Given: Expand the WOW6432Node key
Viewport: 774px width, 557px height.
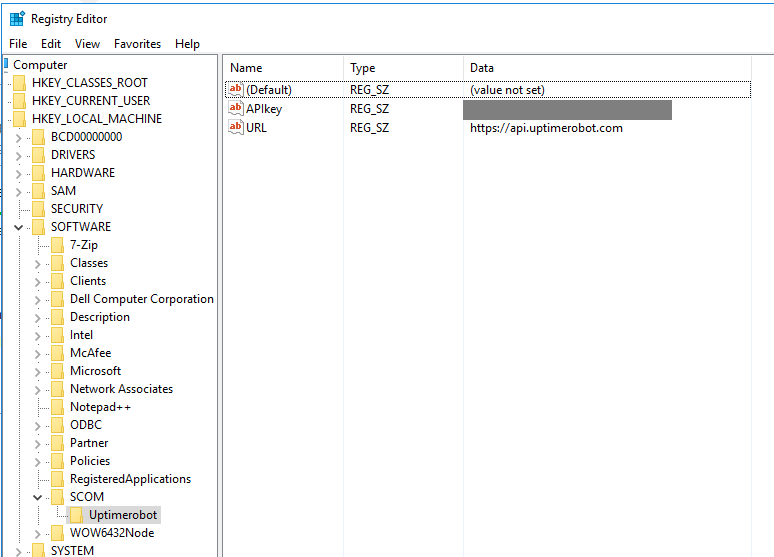Looking at the screenshot, I should click(38, 534).
